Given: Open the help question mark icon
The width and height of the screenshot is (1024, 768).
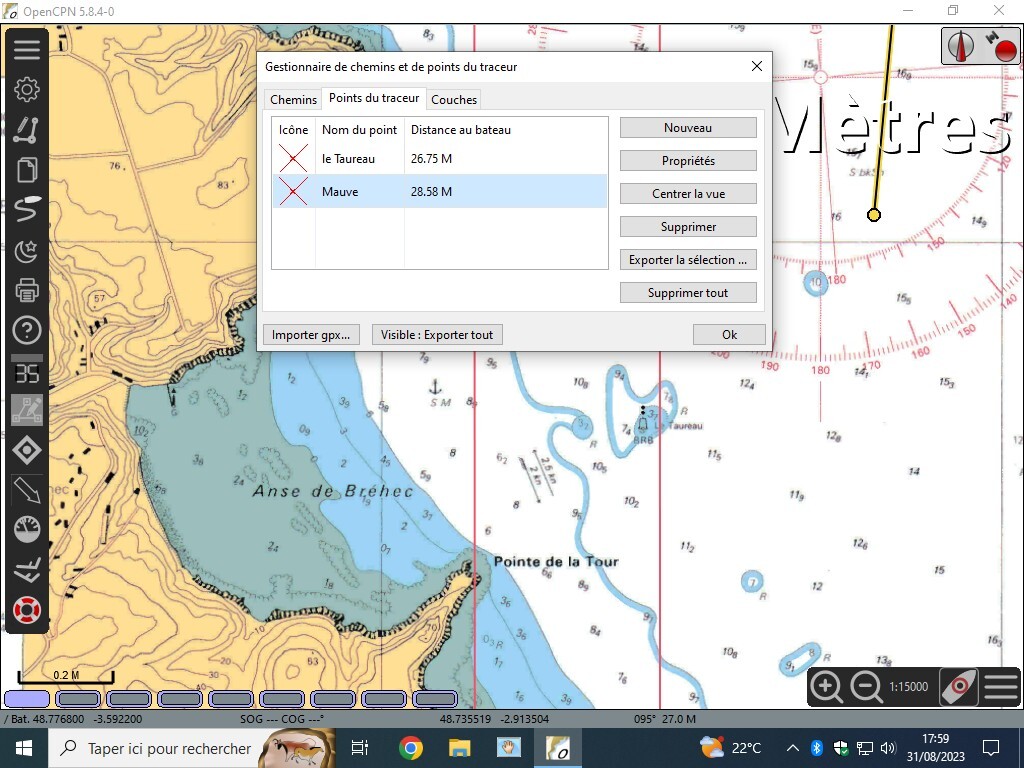Looking at the screenshot, I should coord(27,330).
